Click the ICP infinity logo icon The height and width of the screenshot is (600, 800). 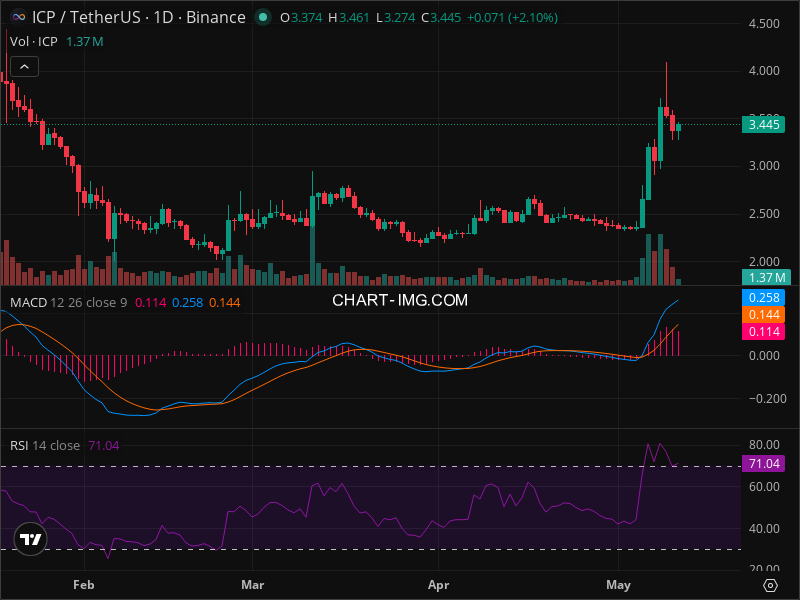pos(19,17)
